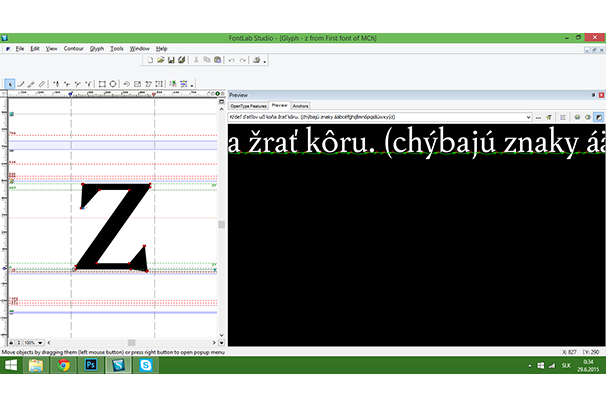The width and height of the screenshot is (606, 406).
Task: Switch to the OpenType Features tab
Action: (247, 105)
